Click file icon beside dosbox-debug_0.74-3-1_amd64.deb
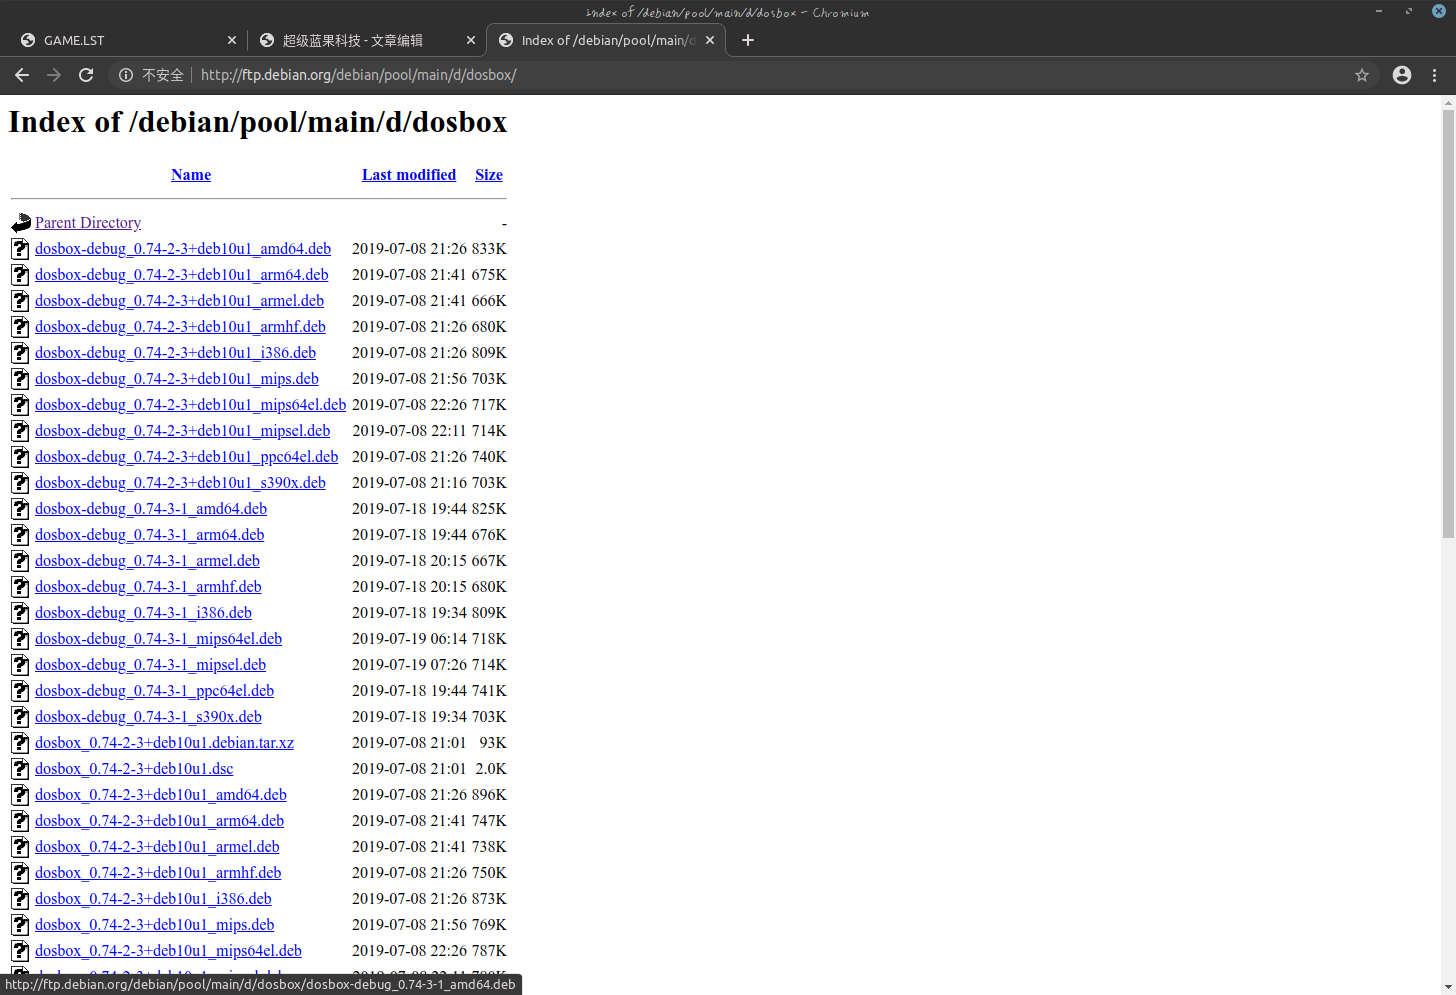Screen dimensions: 1456x995 pyautogui.click(x=21, y=509)
